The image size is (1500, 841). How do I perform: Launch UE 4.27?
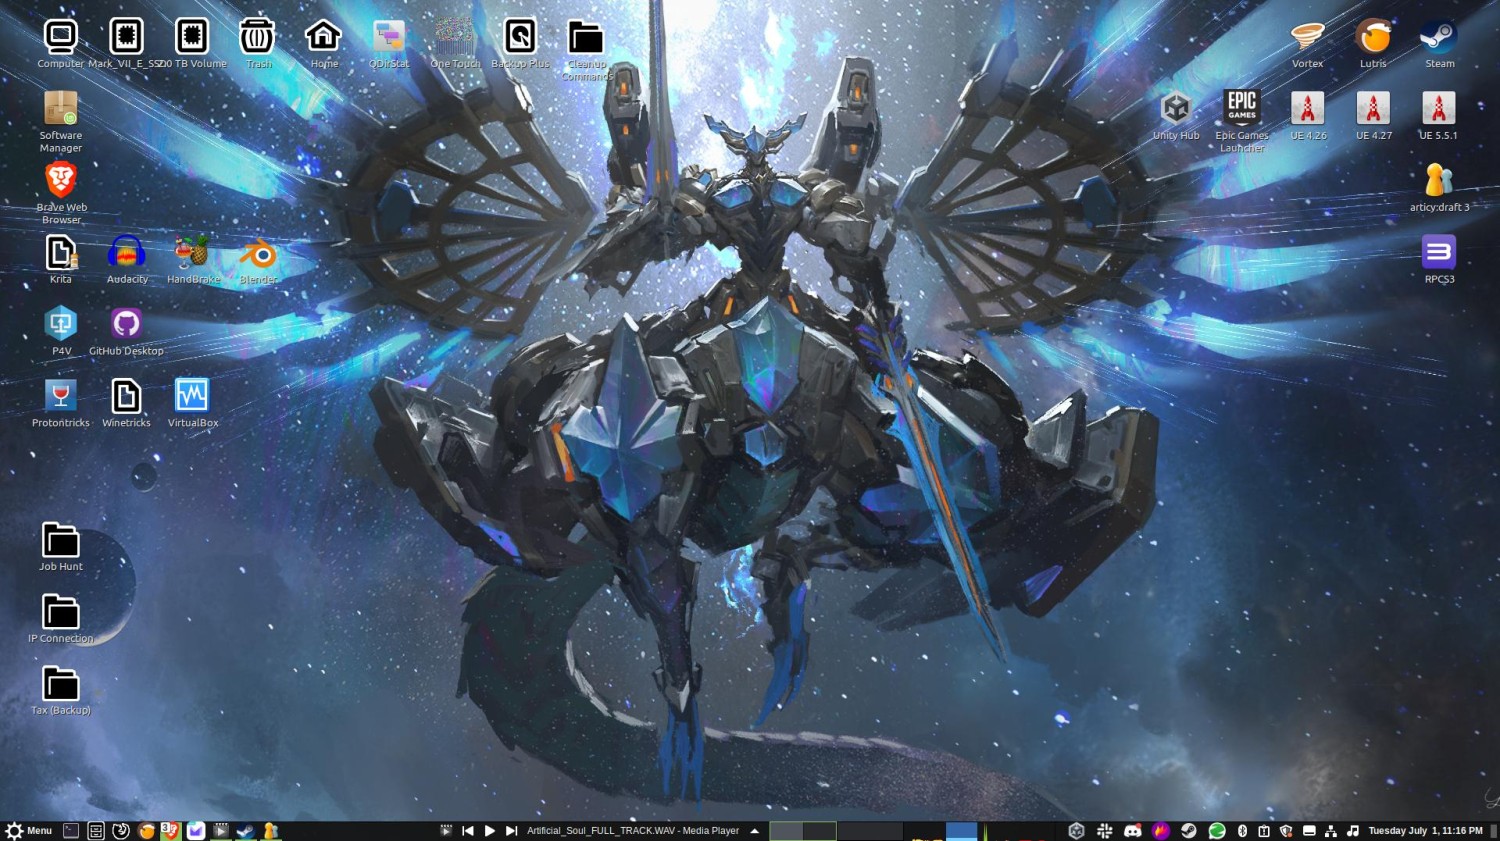1374,115
